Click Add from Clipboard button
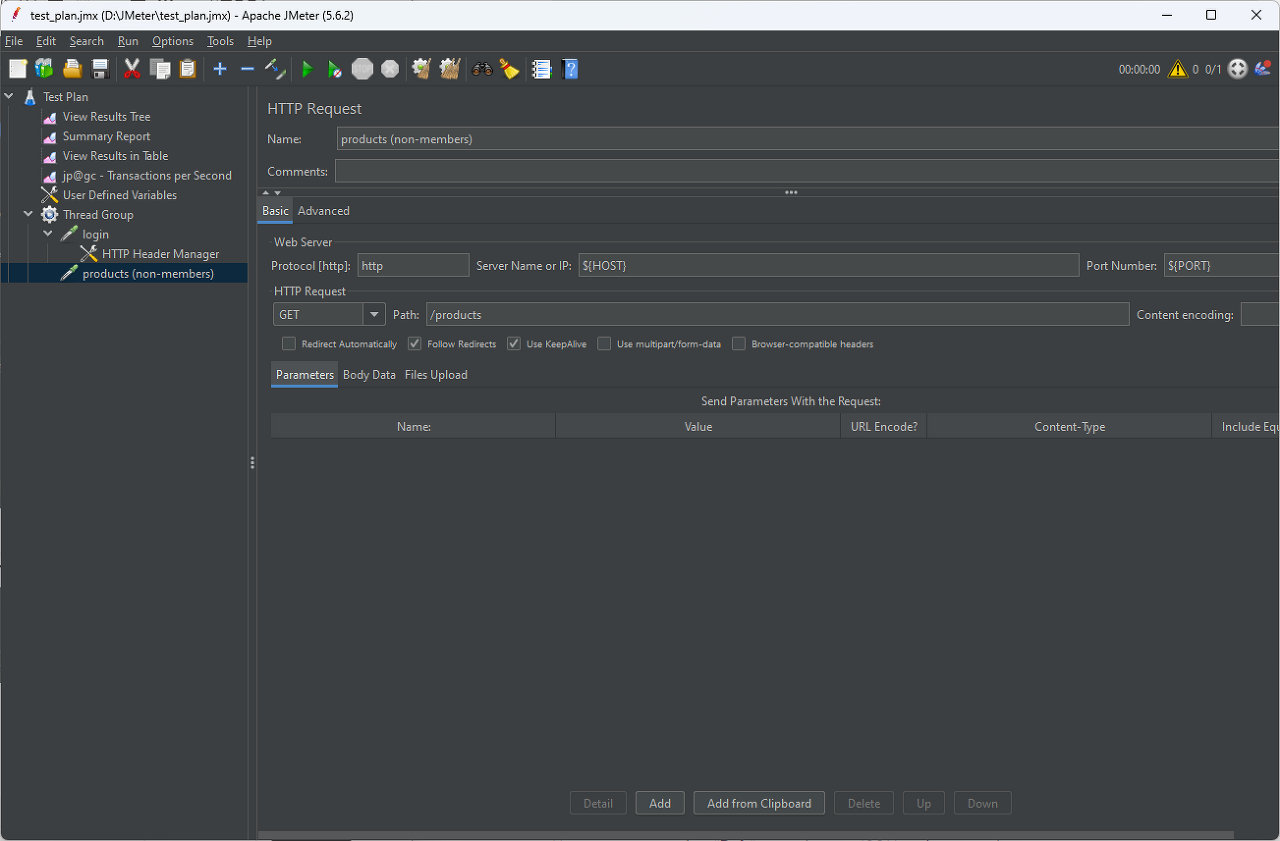This screenshot has height=841, width=1280. click(x=759, y=803)
